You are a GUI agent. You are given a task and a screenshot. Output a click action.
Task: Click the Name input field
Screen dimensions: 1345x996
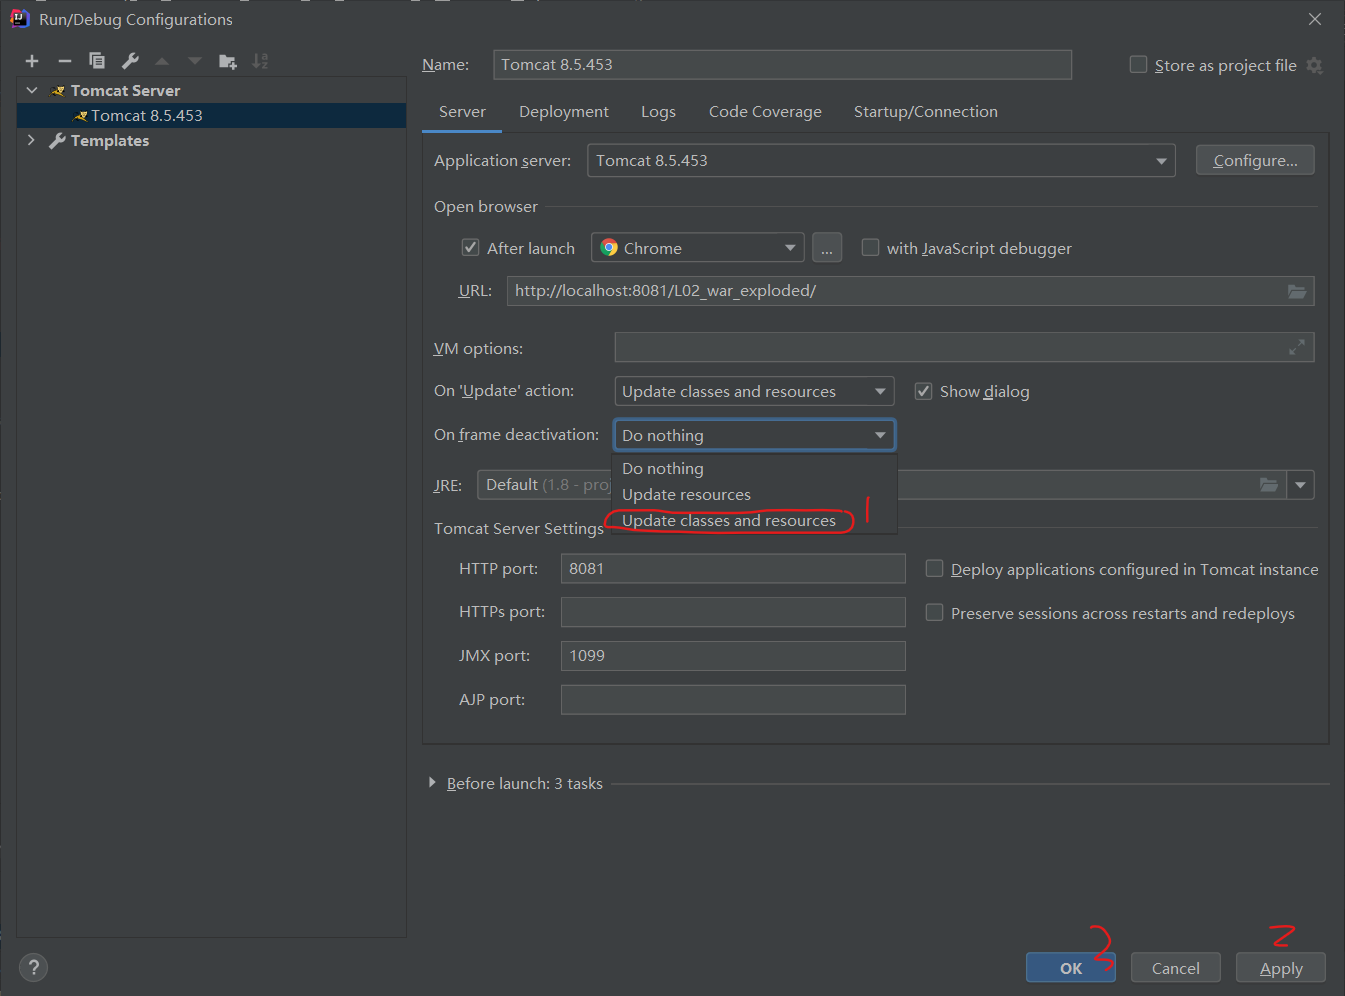782,65
